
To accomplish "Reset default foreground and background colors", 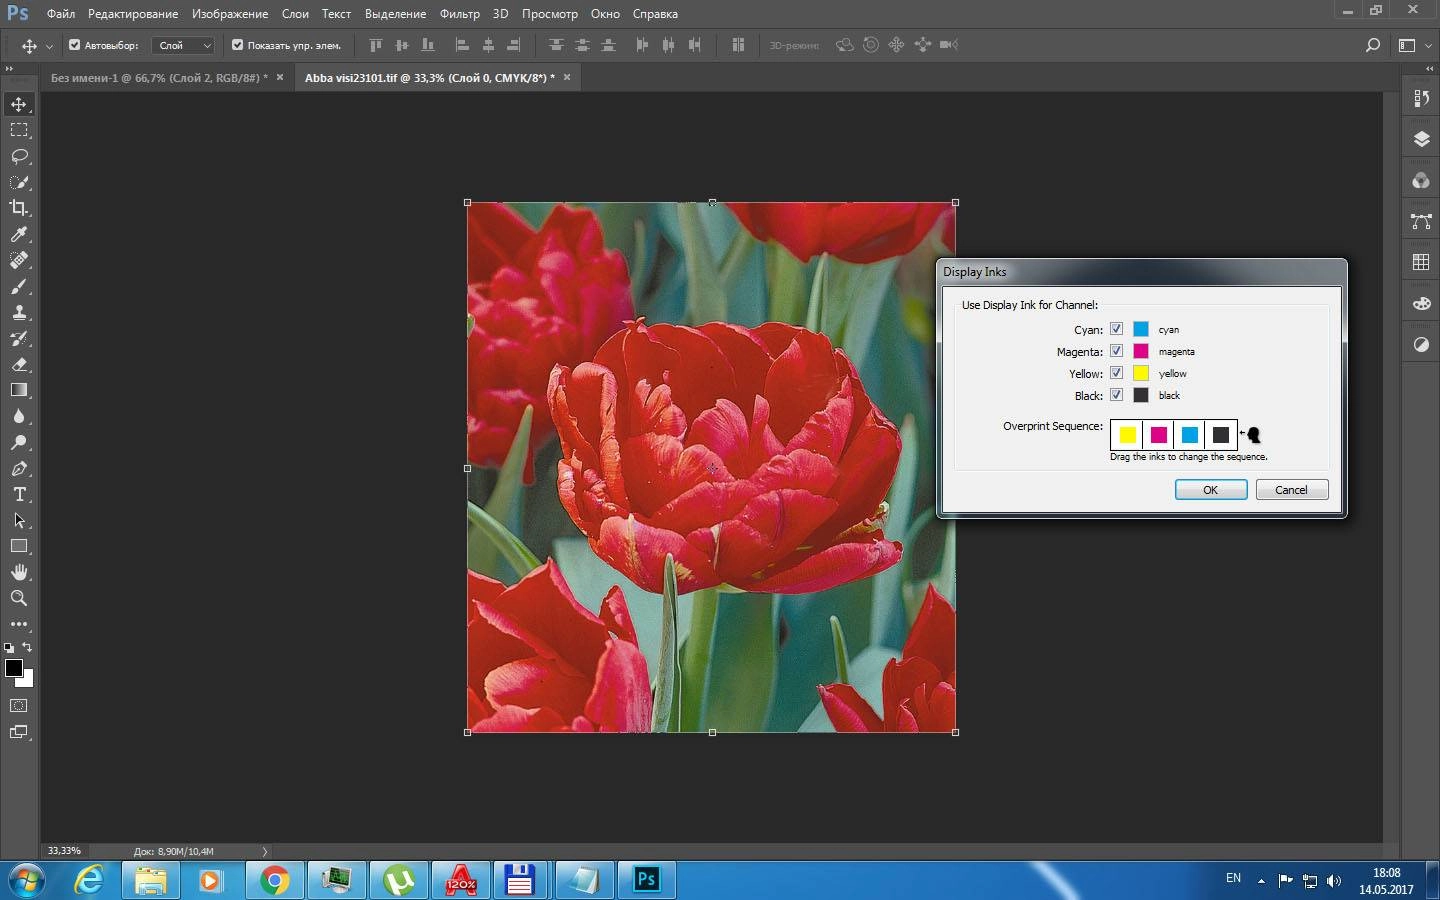I will (9, 648).
